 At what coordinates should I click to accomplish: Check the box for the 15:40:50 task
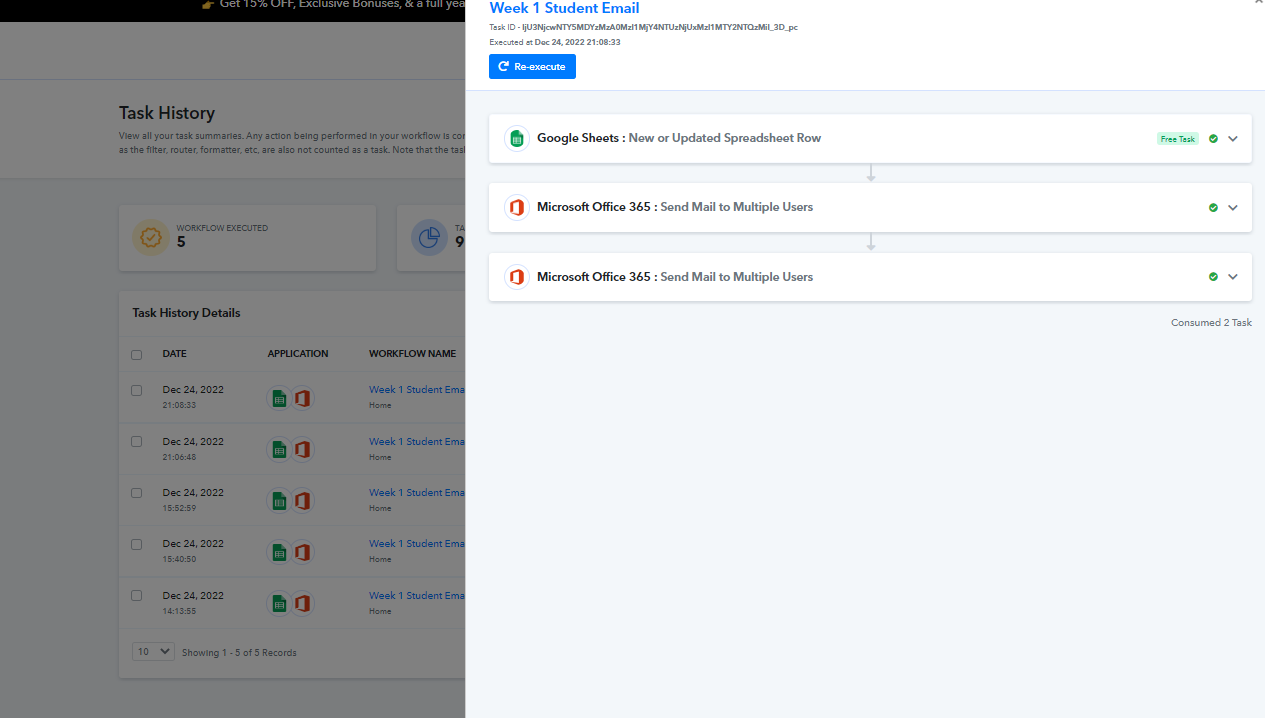137,544
